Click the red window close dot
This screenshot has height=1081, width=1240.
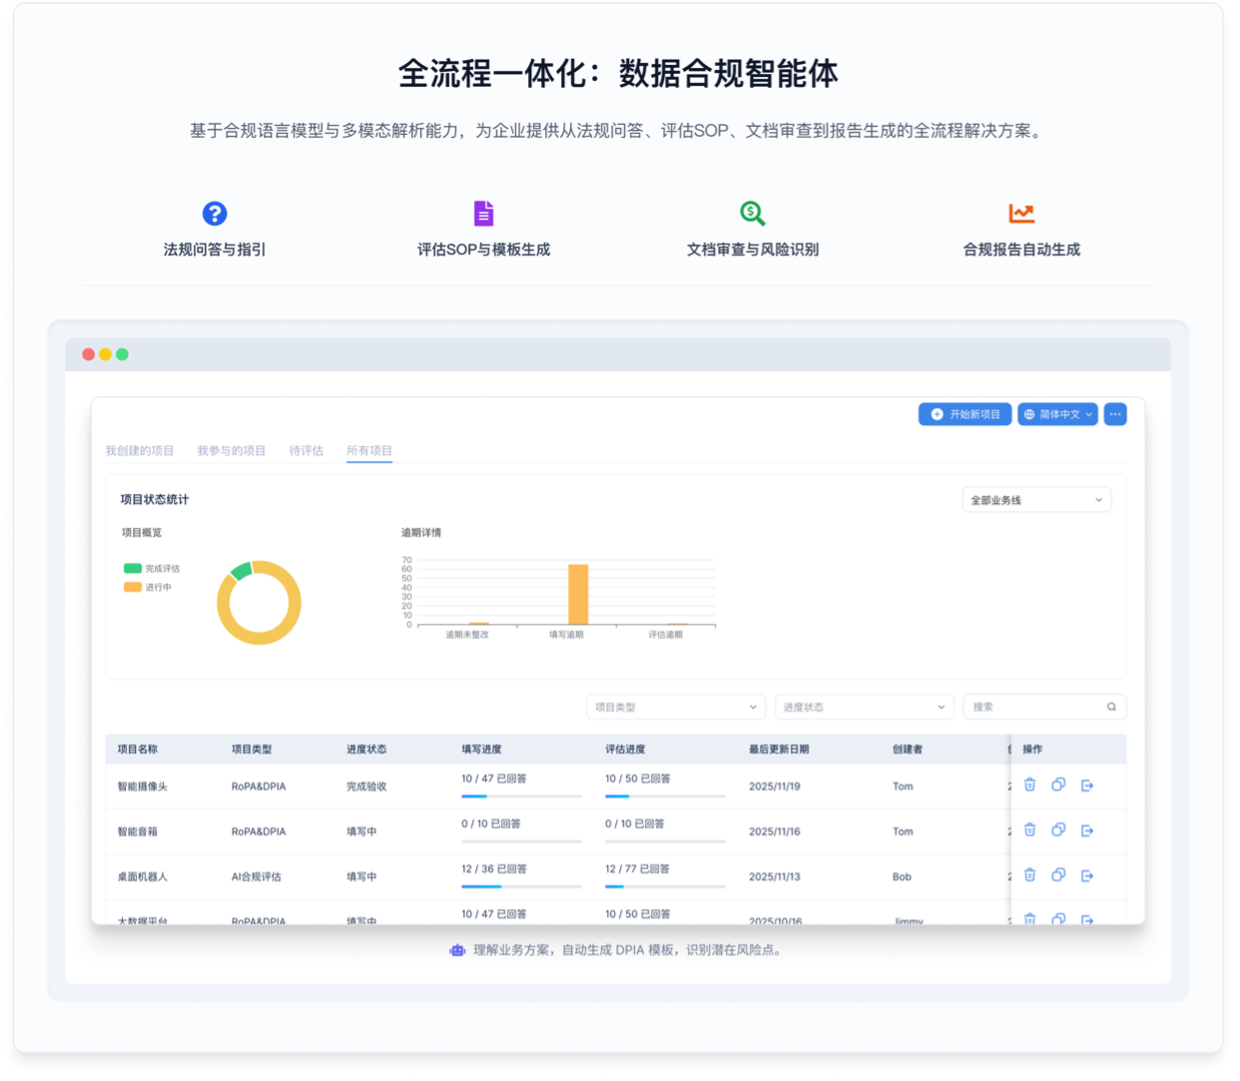(88, 354)
